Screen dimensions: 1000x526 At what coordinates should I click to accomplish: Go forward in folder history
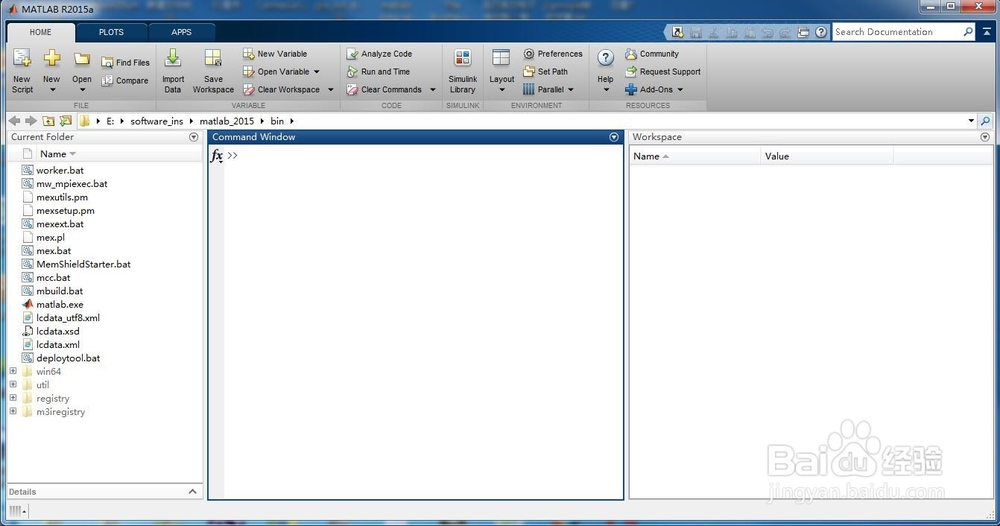[x=31, y=121]
